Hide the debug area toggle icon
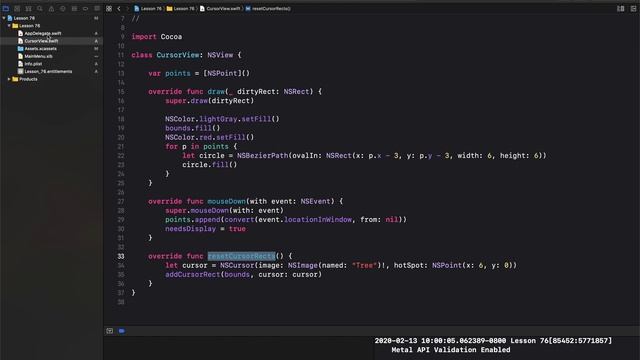 click(x=110, y=331)
